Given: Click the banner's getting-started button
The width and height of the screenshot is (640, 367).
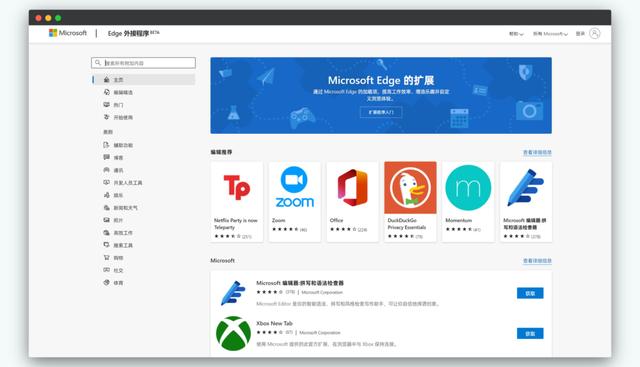Looking at the screenshot, I should (x=381, y=112).
